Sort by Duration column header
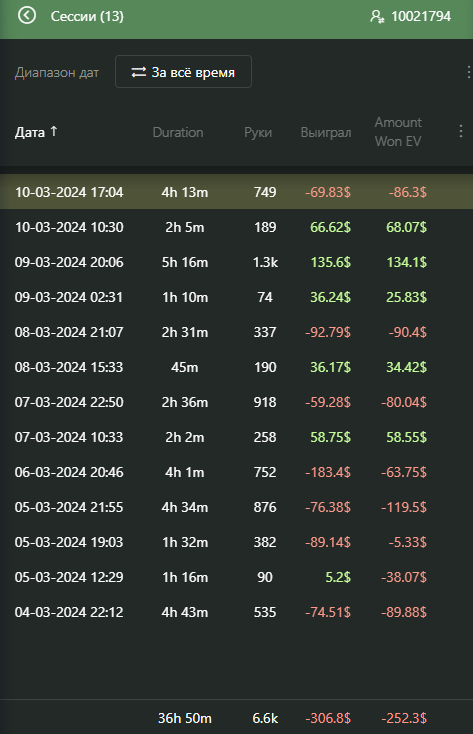Screen dimensions: 473x734 pos(178,132)
